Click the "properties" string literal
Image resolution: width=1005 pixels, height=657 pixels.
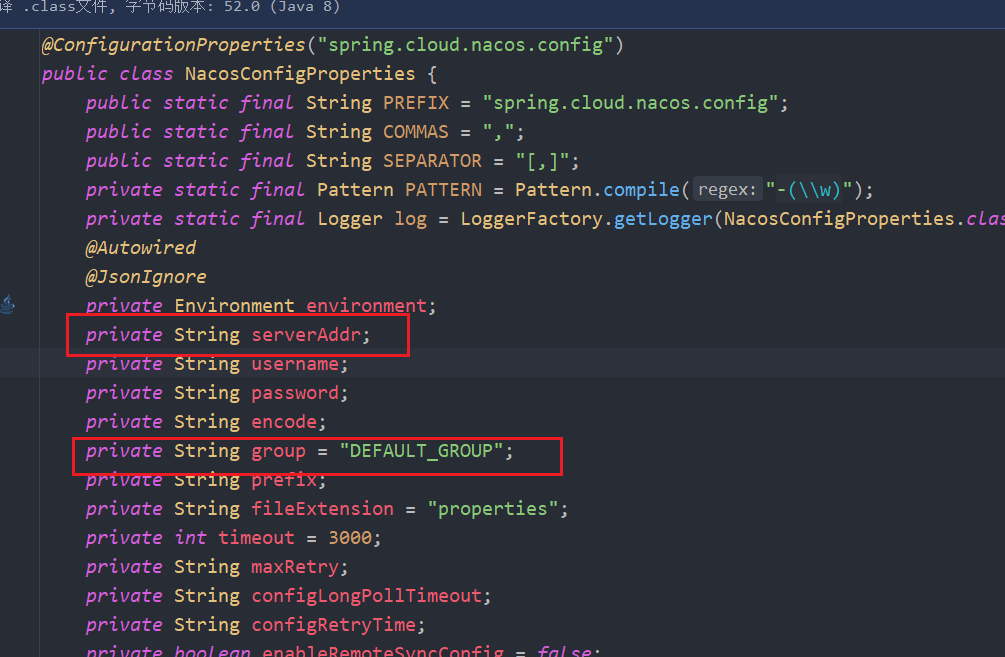tap(493, 509)
